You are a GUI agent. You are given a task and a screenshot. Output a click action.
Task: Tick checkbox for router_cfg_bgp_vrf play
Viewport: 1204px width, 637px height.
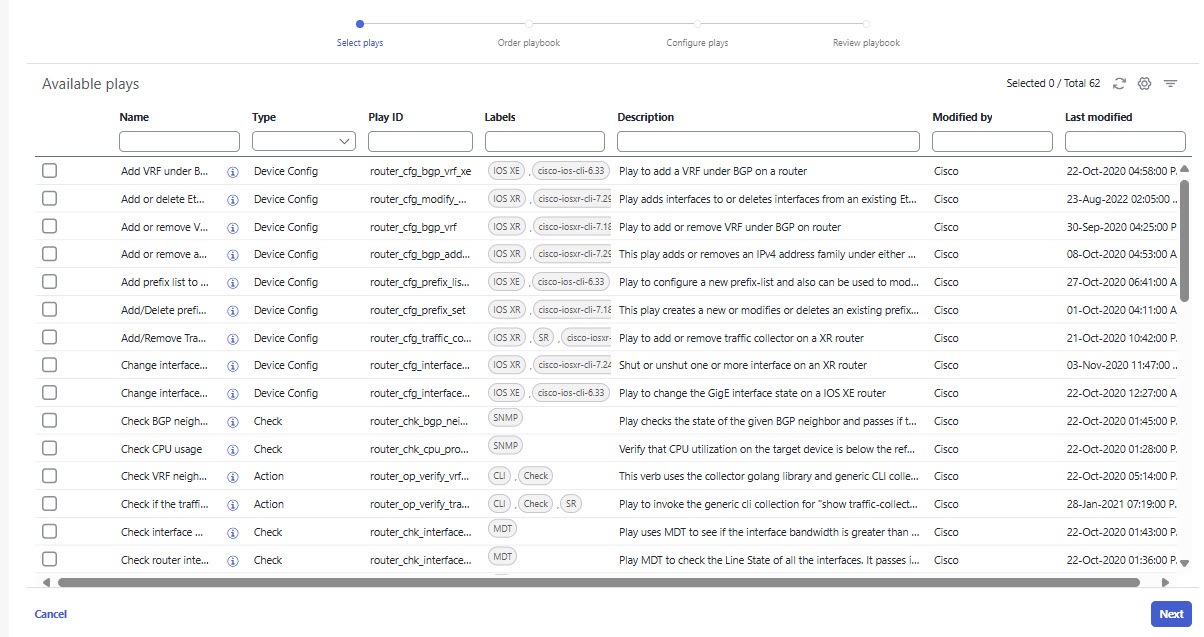[x=49, y=227]
